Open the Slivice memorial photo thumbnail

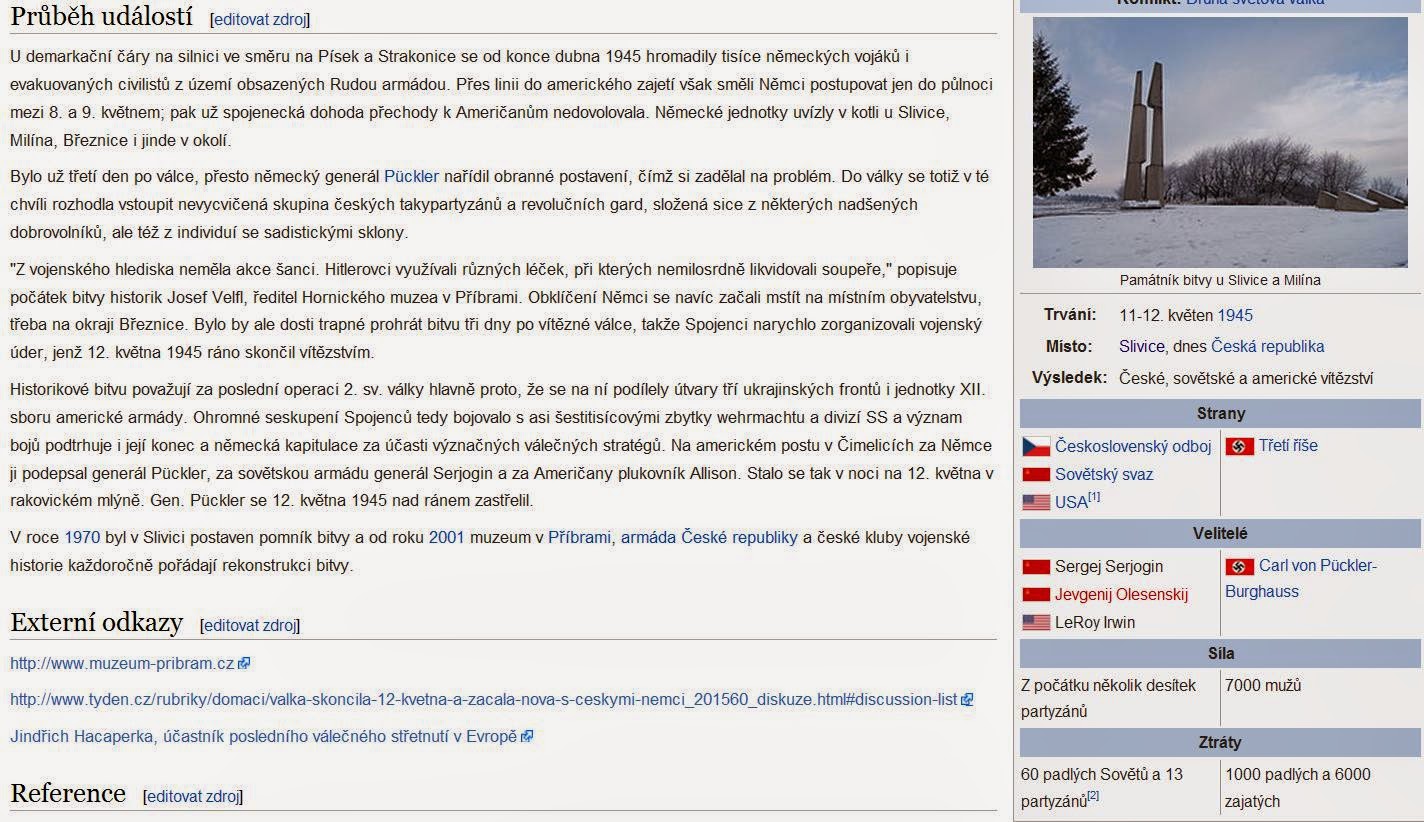pos(1219,142)
